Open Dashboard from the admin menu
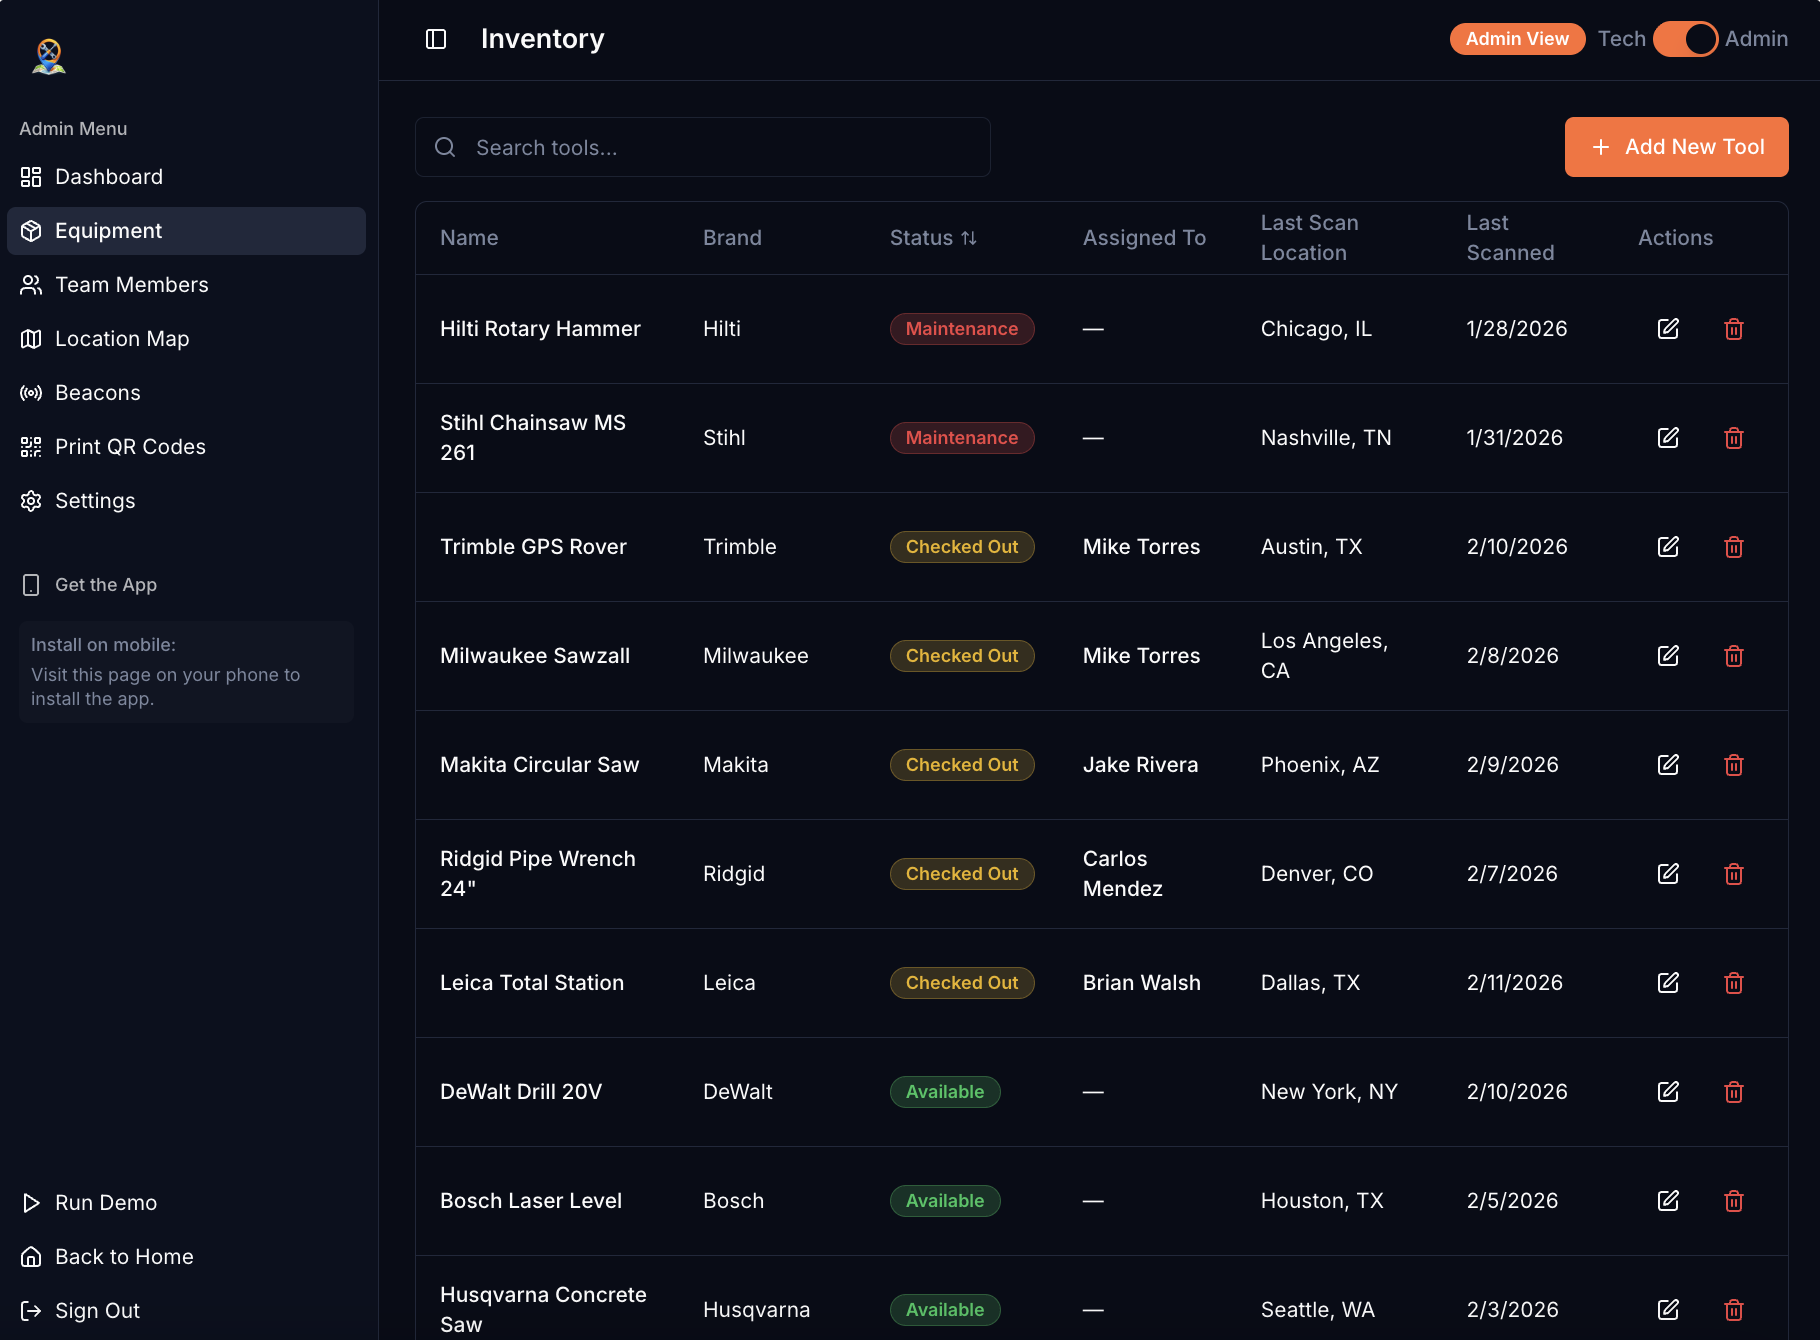Image resolution: width=1820 pixels, height=1340 pixels. coord(186,177)
